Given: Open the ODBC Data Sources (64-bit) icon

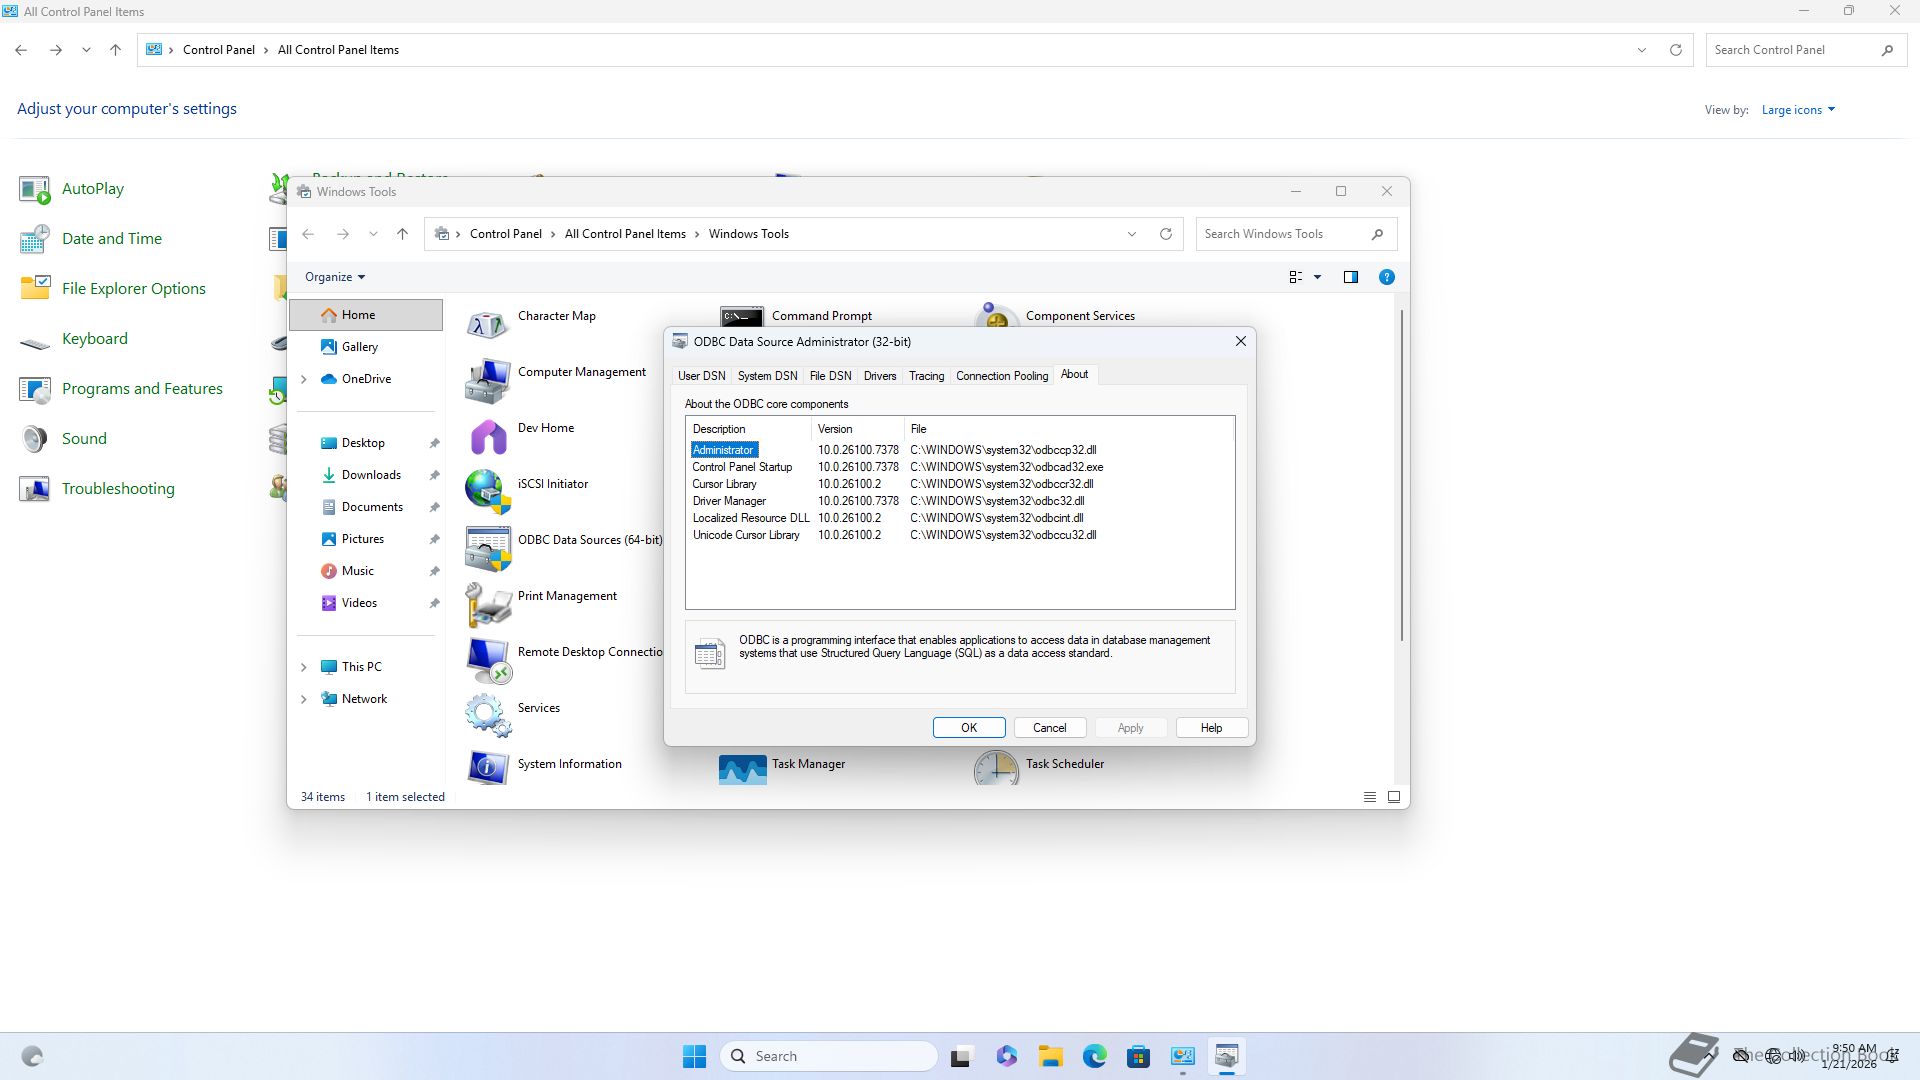Looking at the screenshot, I should point(488,549).
